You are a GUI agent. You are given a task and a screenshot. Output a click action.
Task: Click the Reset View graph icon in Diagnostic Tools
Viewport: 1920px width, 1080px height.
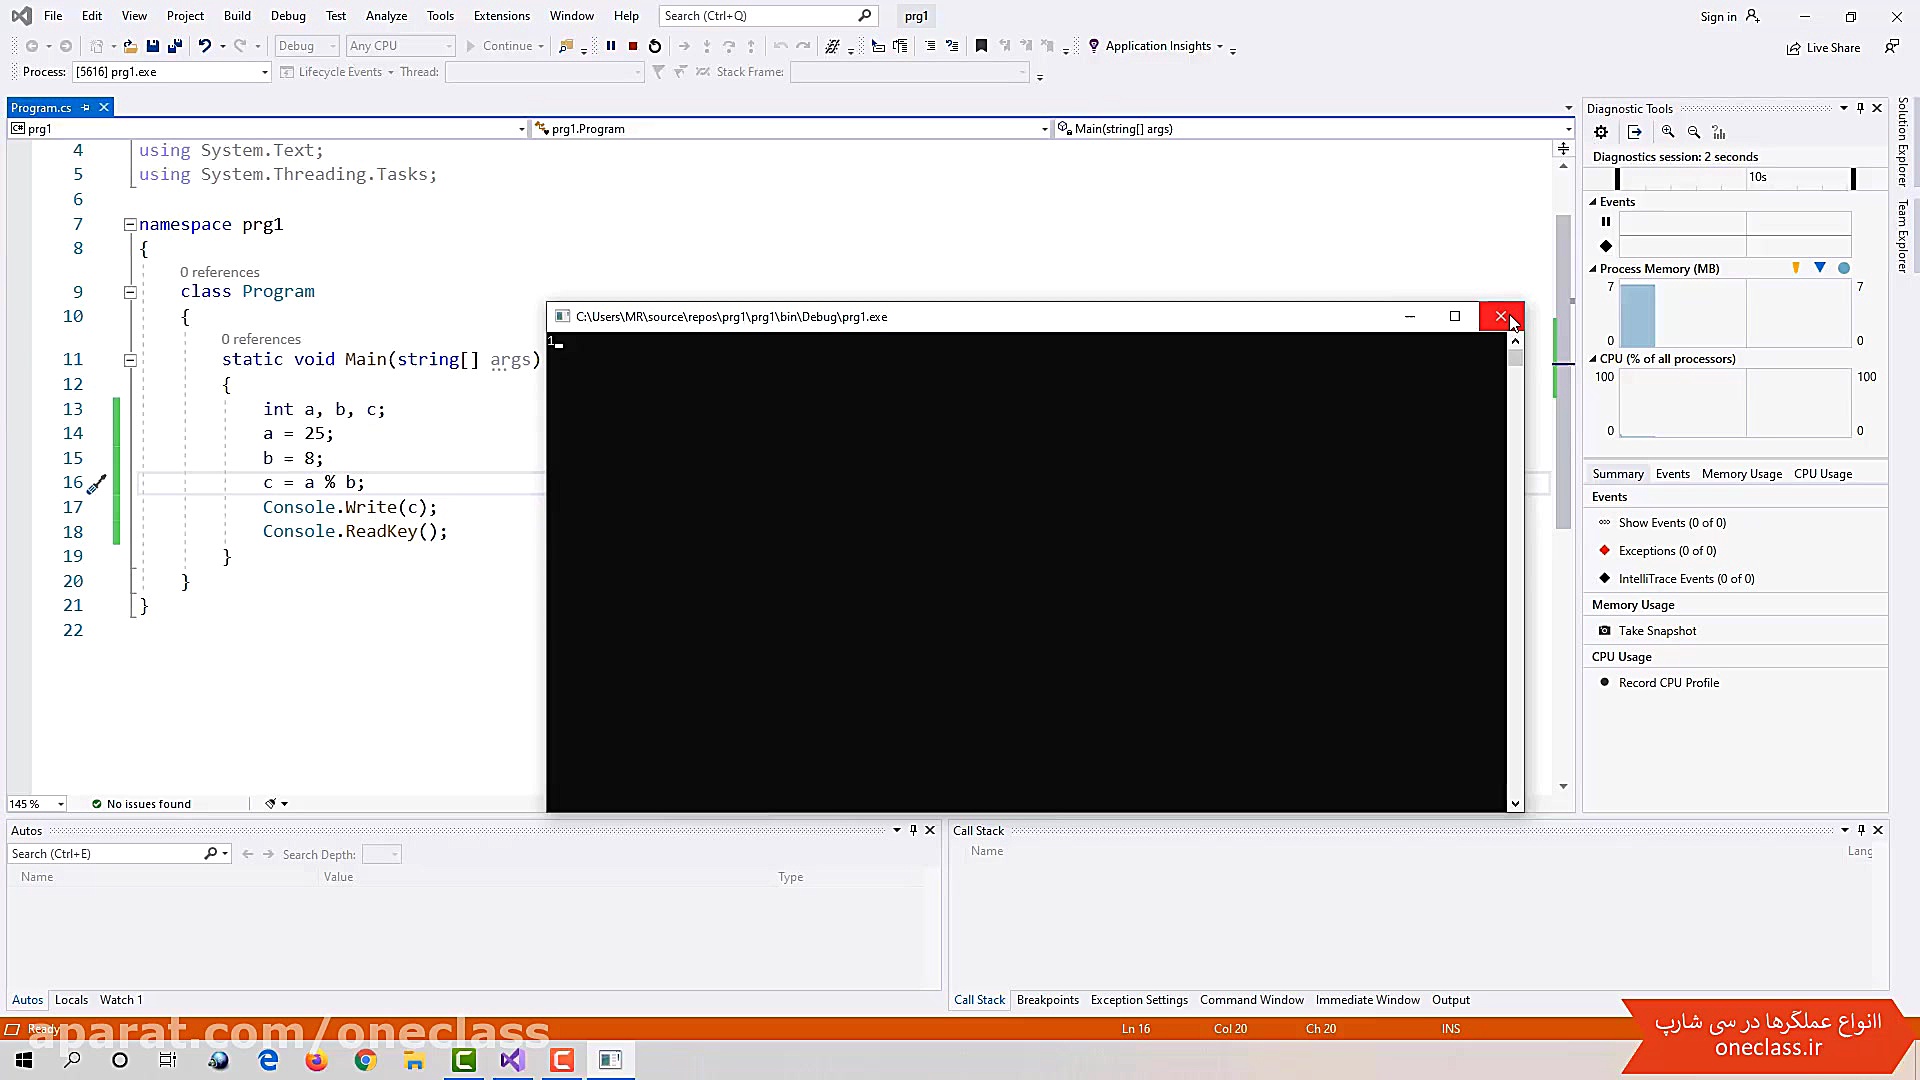(1719, 132)
